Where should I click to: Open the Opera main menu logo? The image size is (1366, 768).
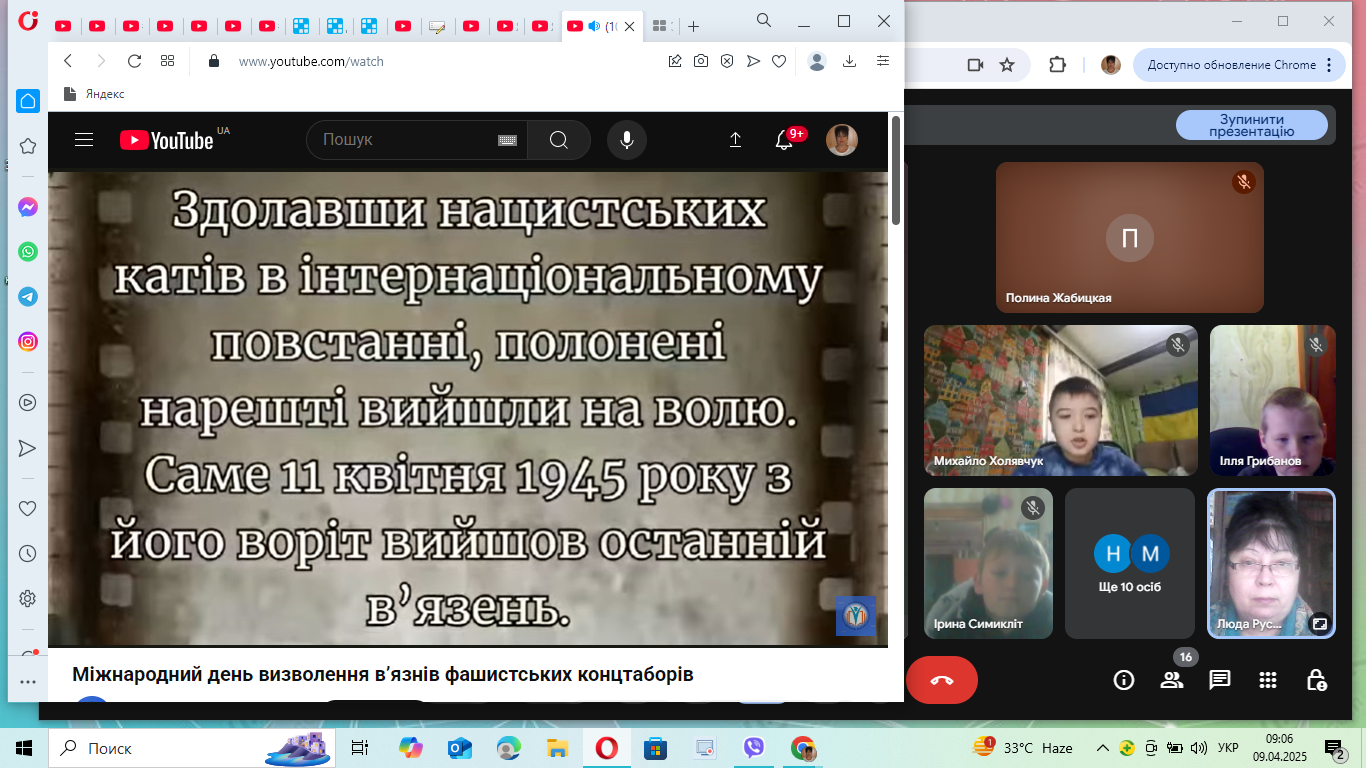tap(29, 21)
